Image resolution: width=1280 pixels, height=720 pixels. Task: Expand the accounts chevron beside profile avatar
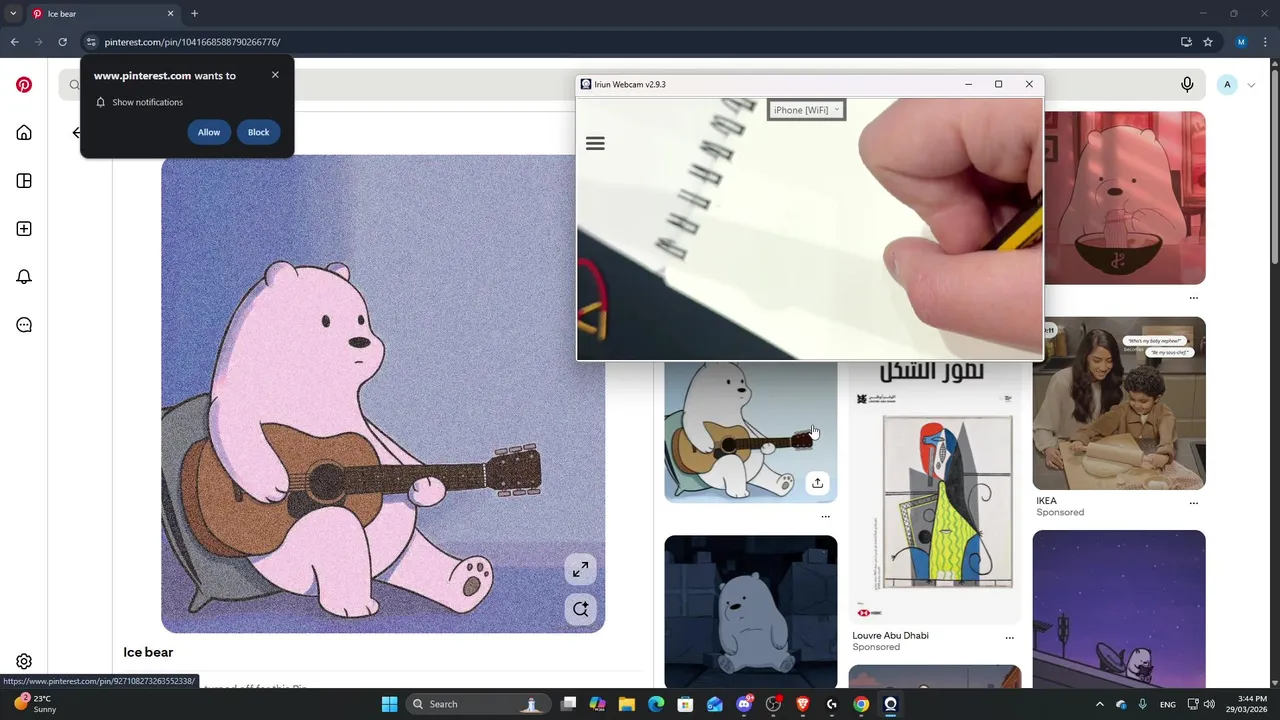(x=1251, y=85)
